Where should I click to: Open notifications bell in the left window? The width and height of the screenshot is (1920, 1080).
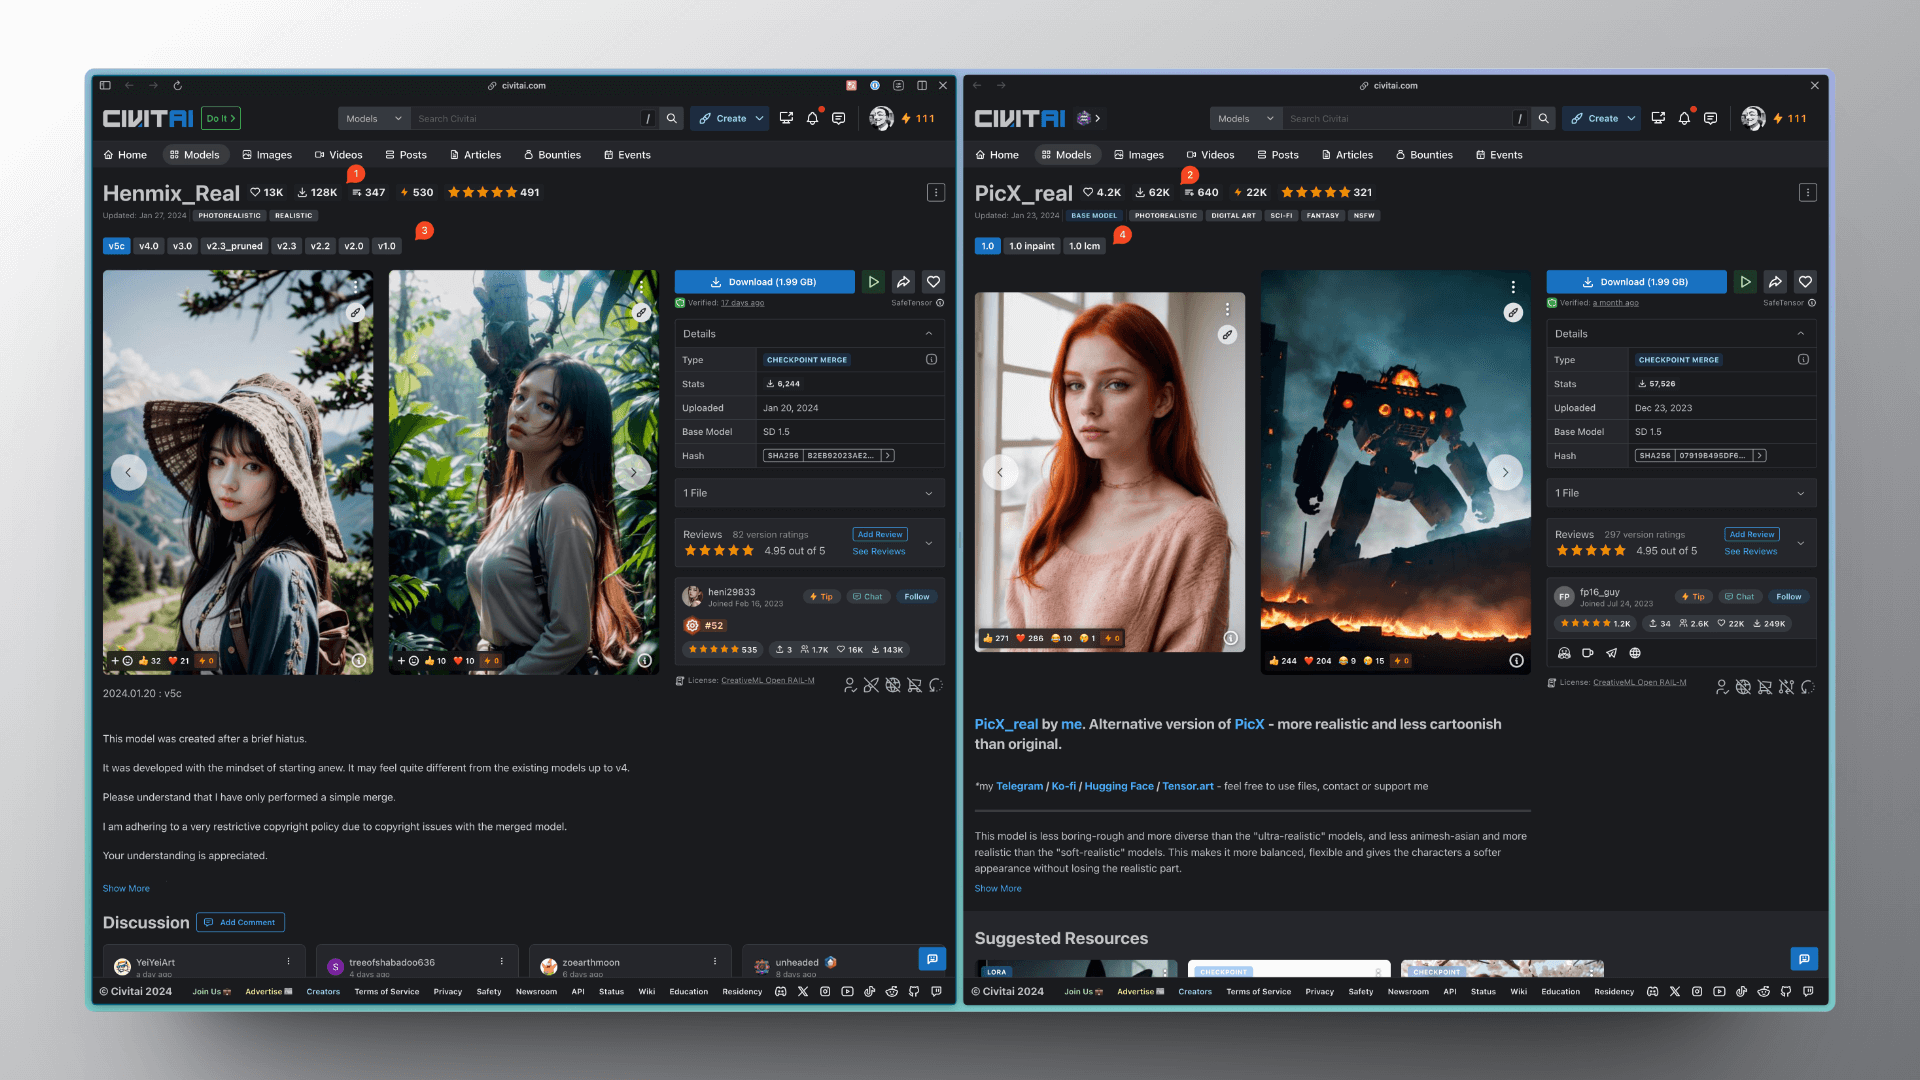tap(813, 118)
